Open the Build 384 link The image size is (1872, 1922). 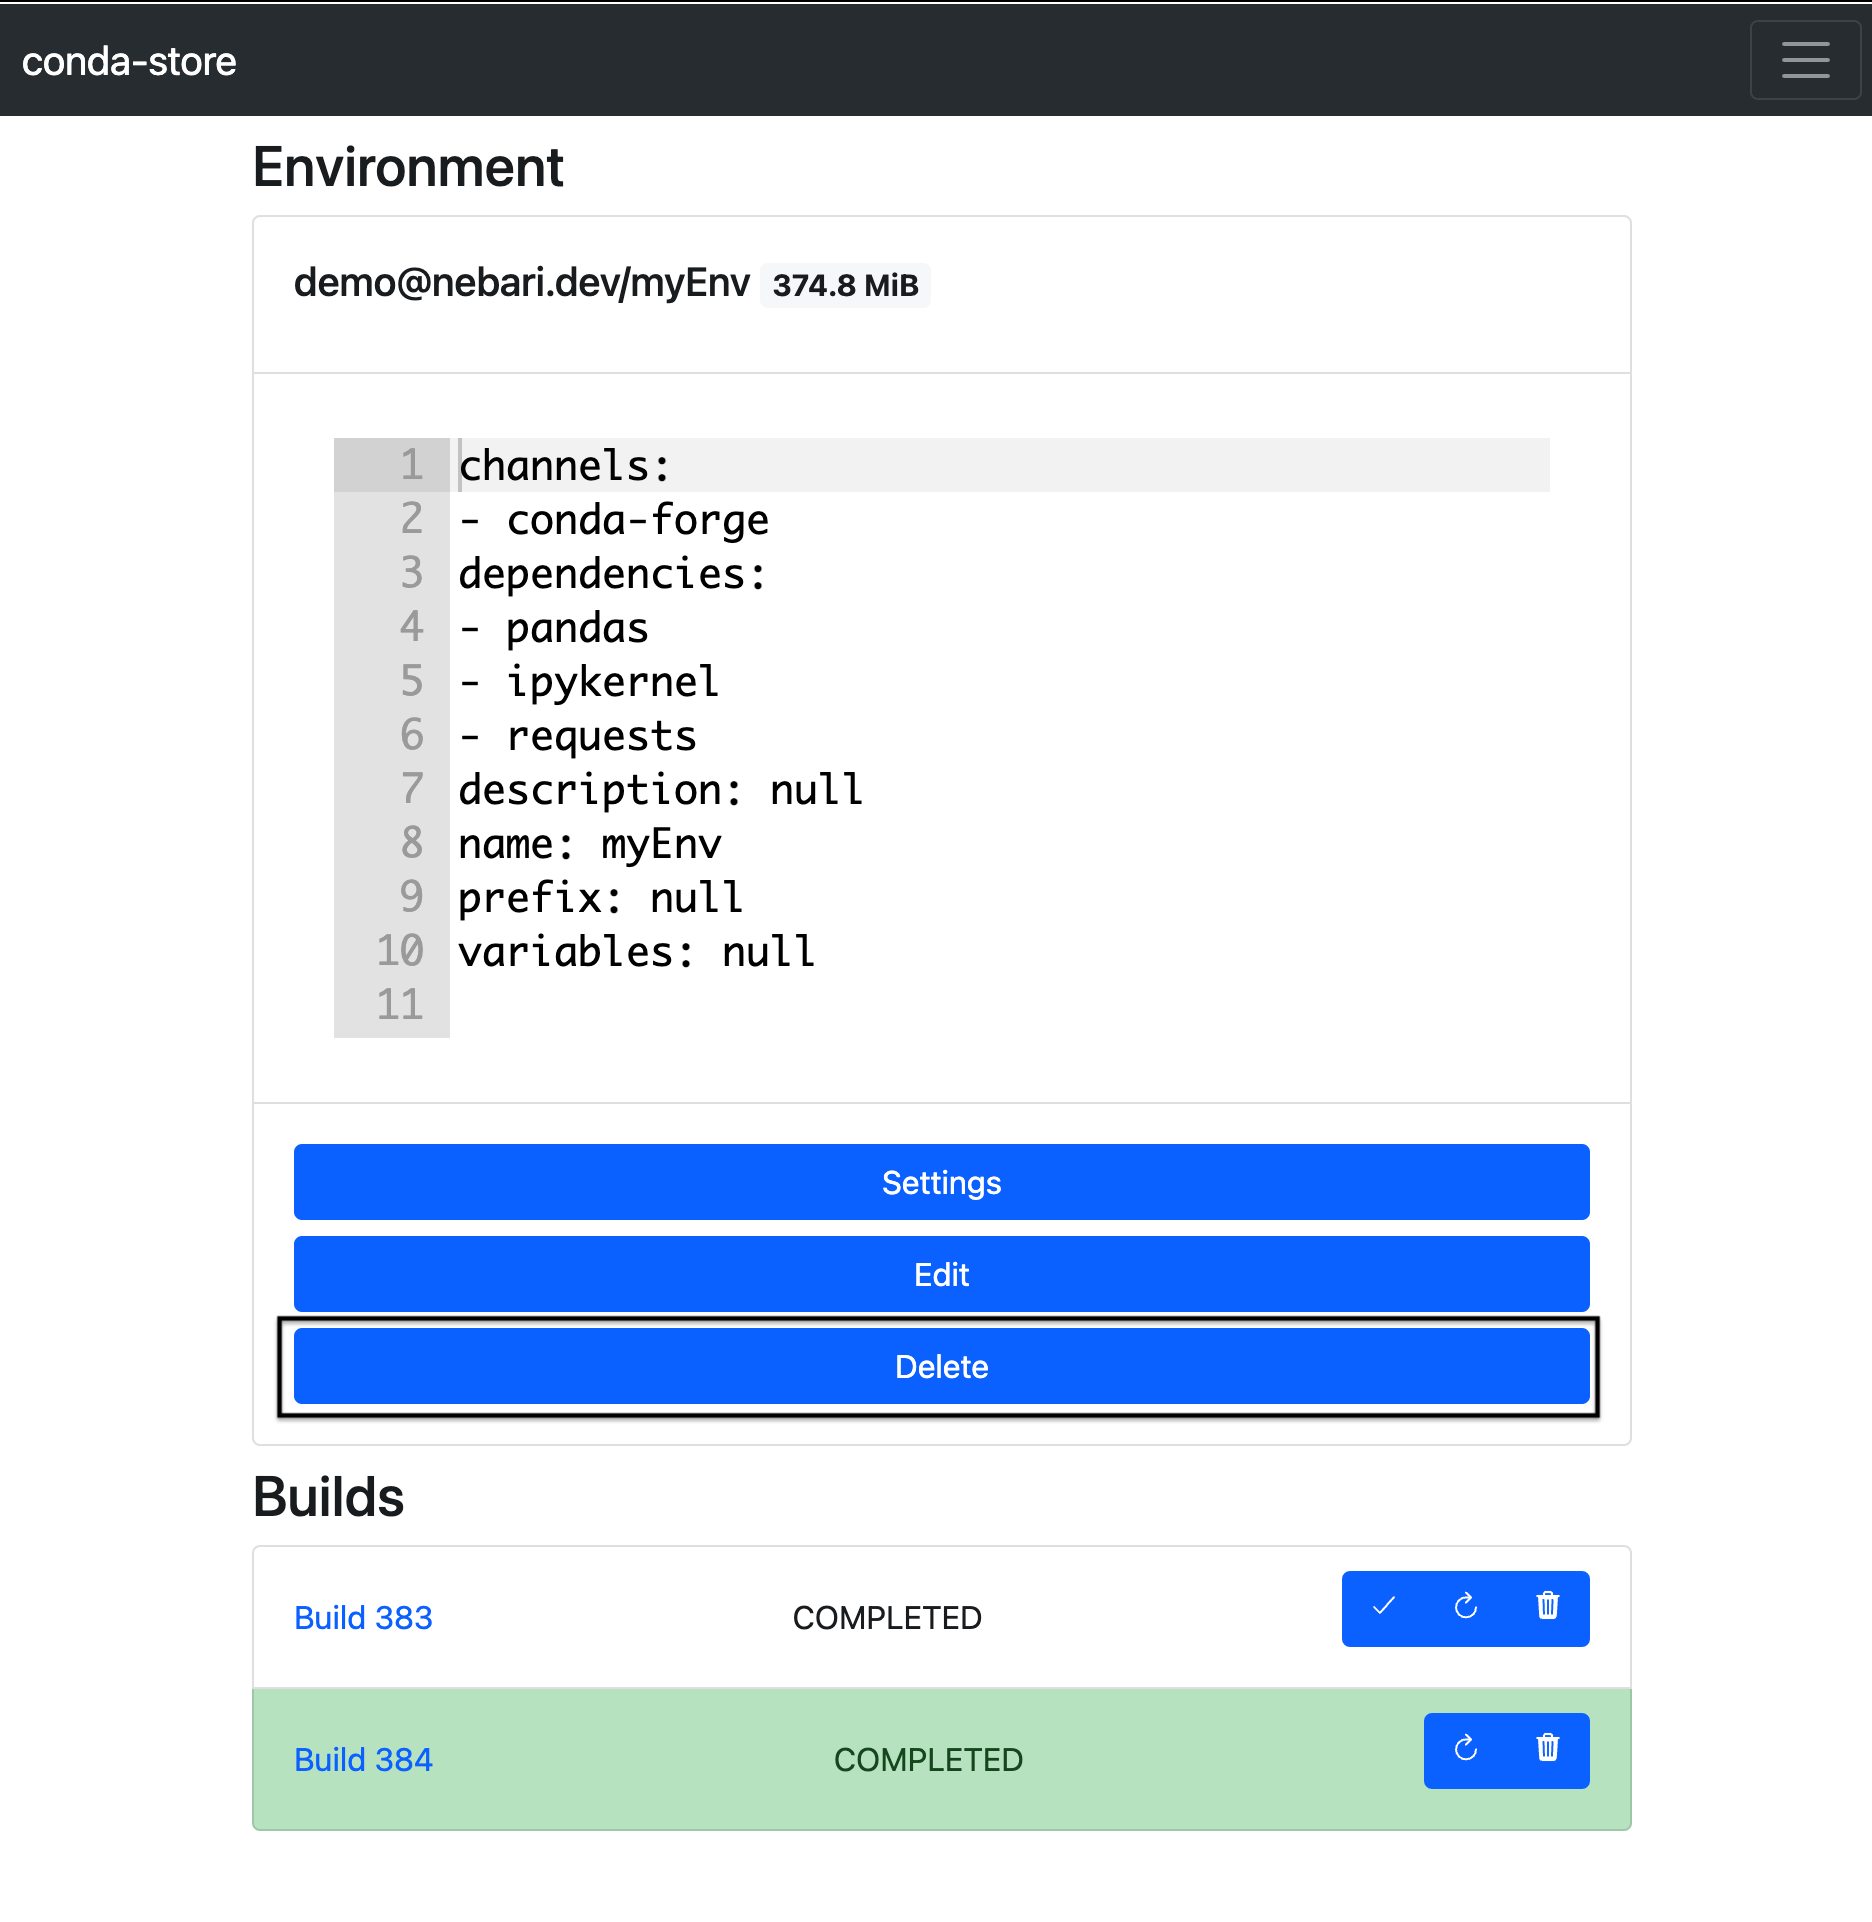pyautogui.click(x=363, y=1759)
